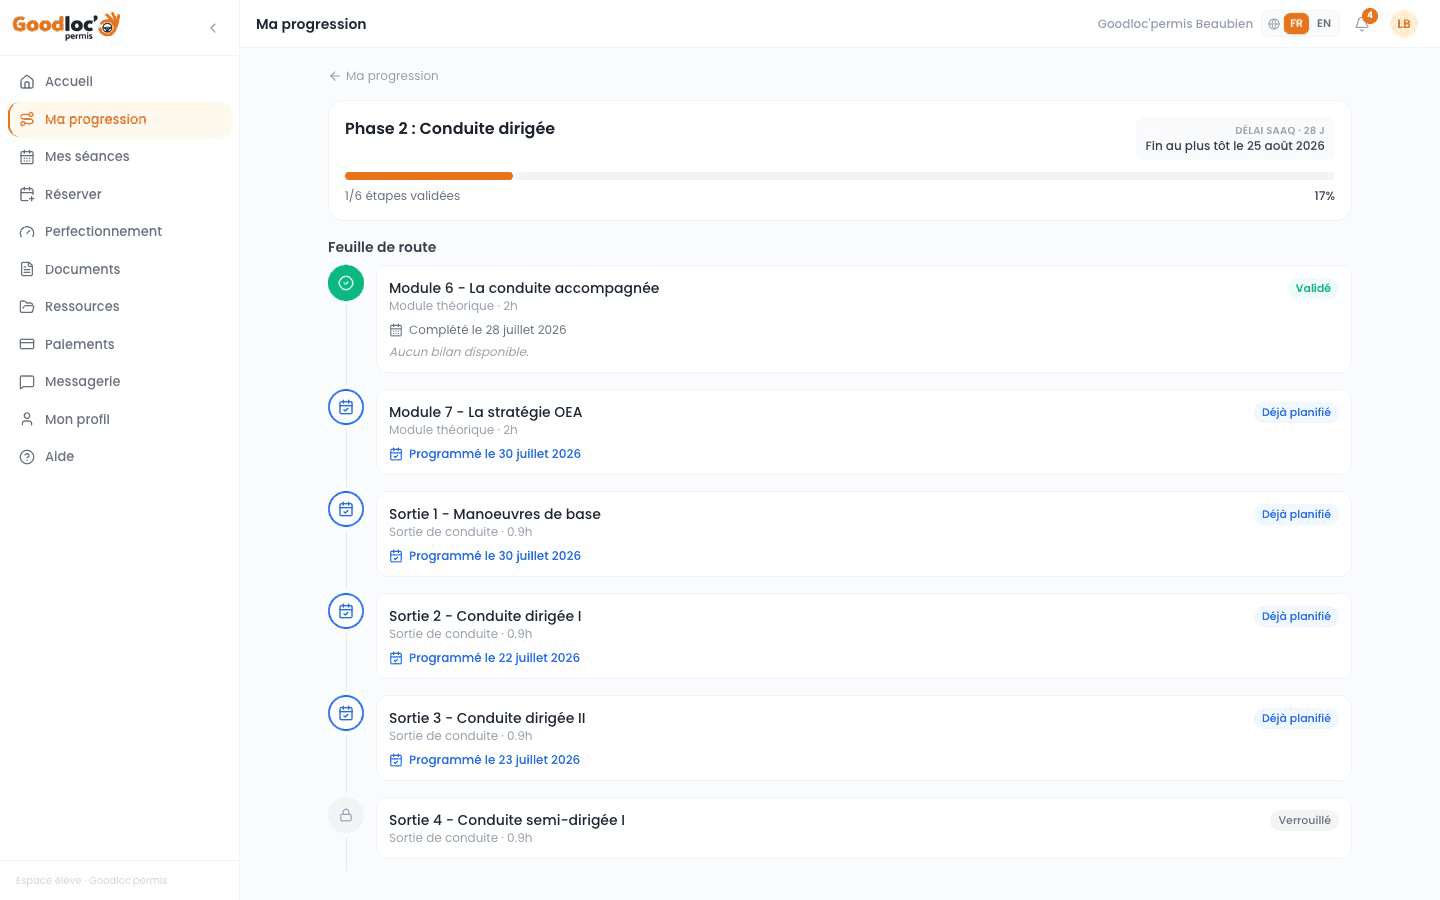Click the Aide question mark icon
The height and width of the screenshot is (900, 1440).
point(27,457)
